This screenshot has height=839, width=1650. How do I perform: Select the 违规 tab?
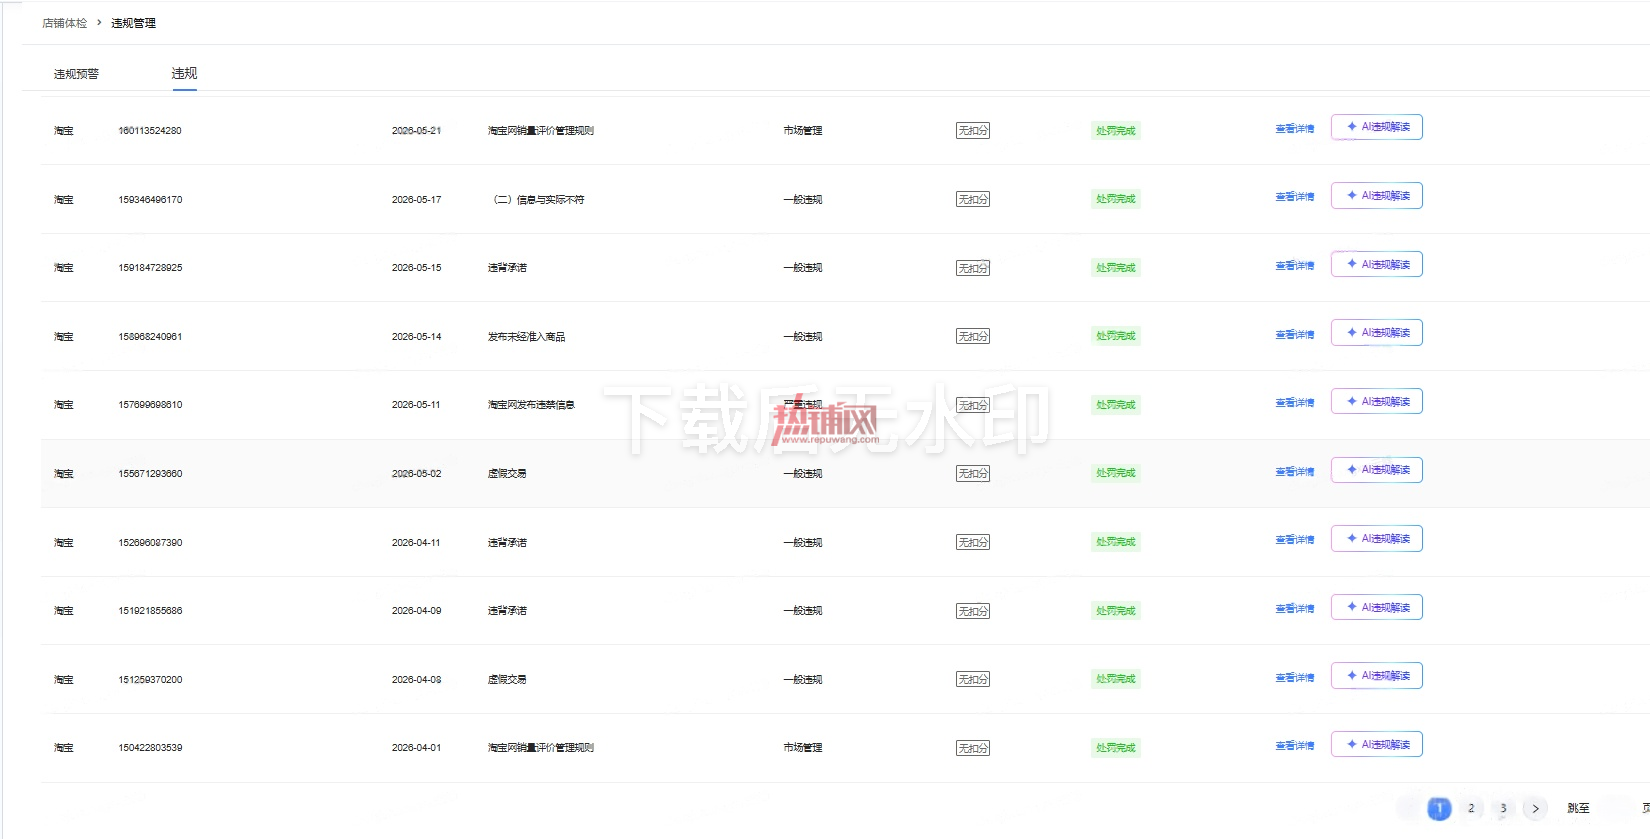pyautogui.click(x=184, y=73)
